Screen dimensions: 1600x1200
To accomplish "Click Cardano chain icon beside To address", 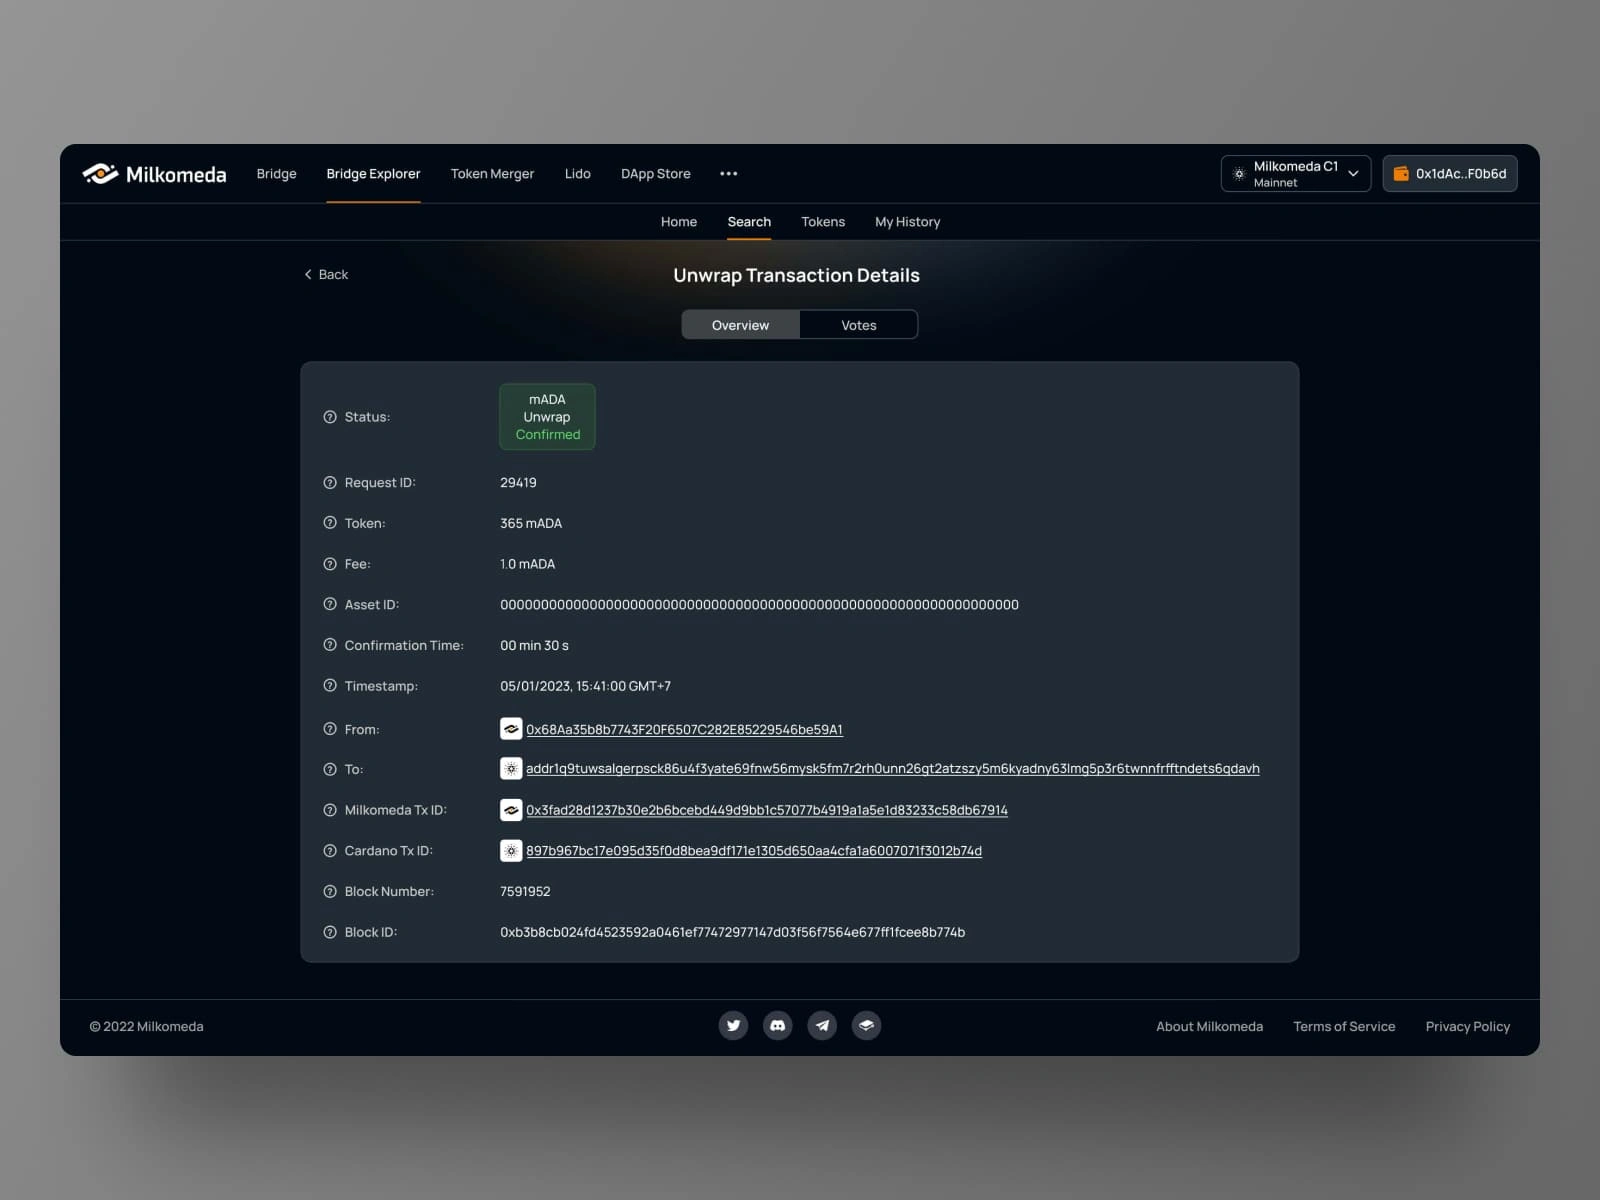I will coord(511,769).
